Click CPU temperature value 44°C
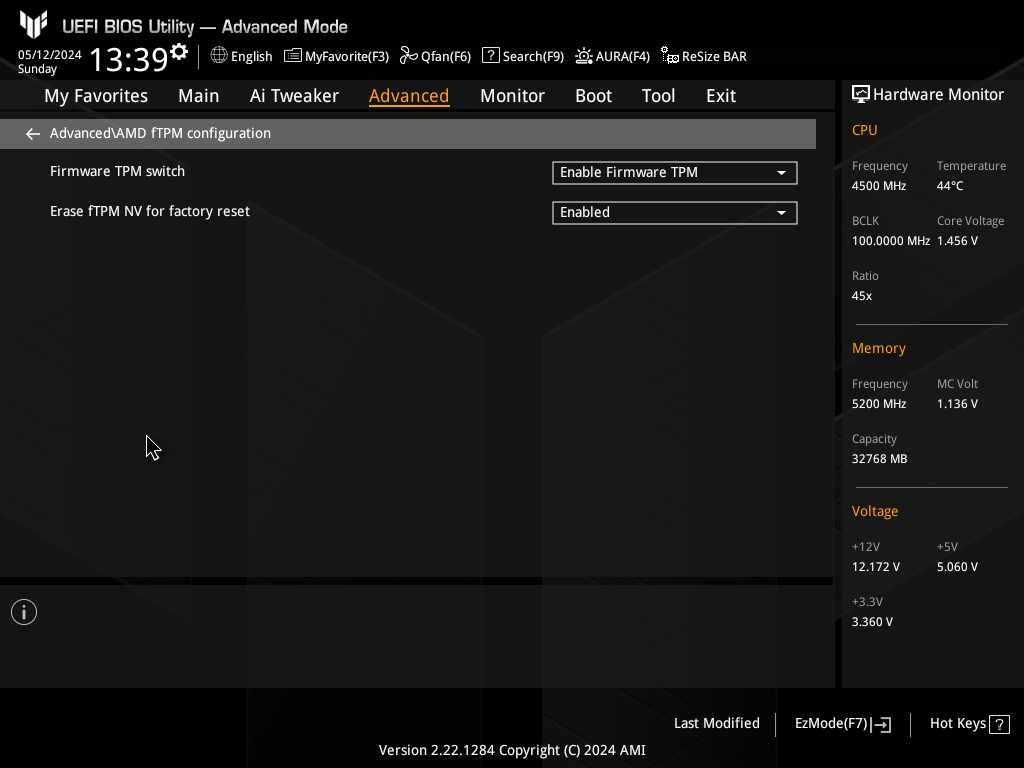The height and width of the screenshot is (768, 1024). (x=950, y=186)
